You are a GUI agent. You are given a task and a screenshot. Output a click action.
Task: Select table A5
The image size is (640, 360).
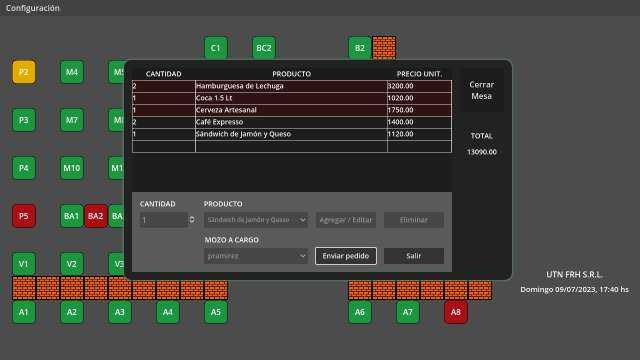[x=216, y=312]
